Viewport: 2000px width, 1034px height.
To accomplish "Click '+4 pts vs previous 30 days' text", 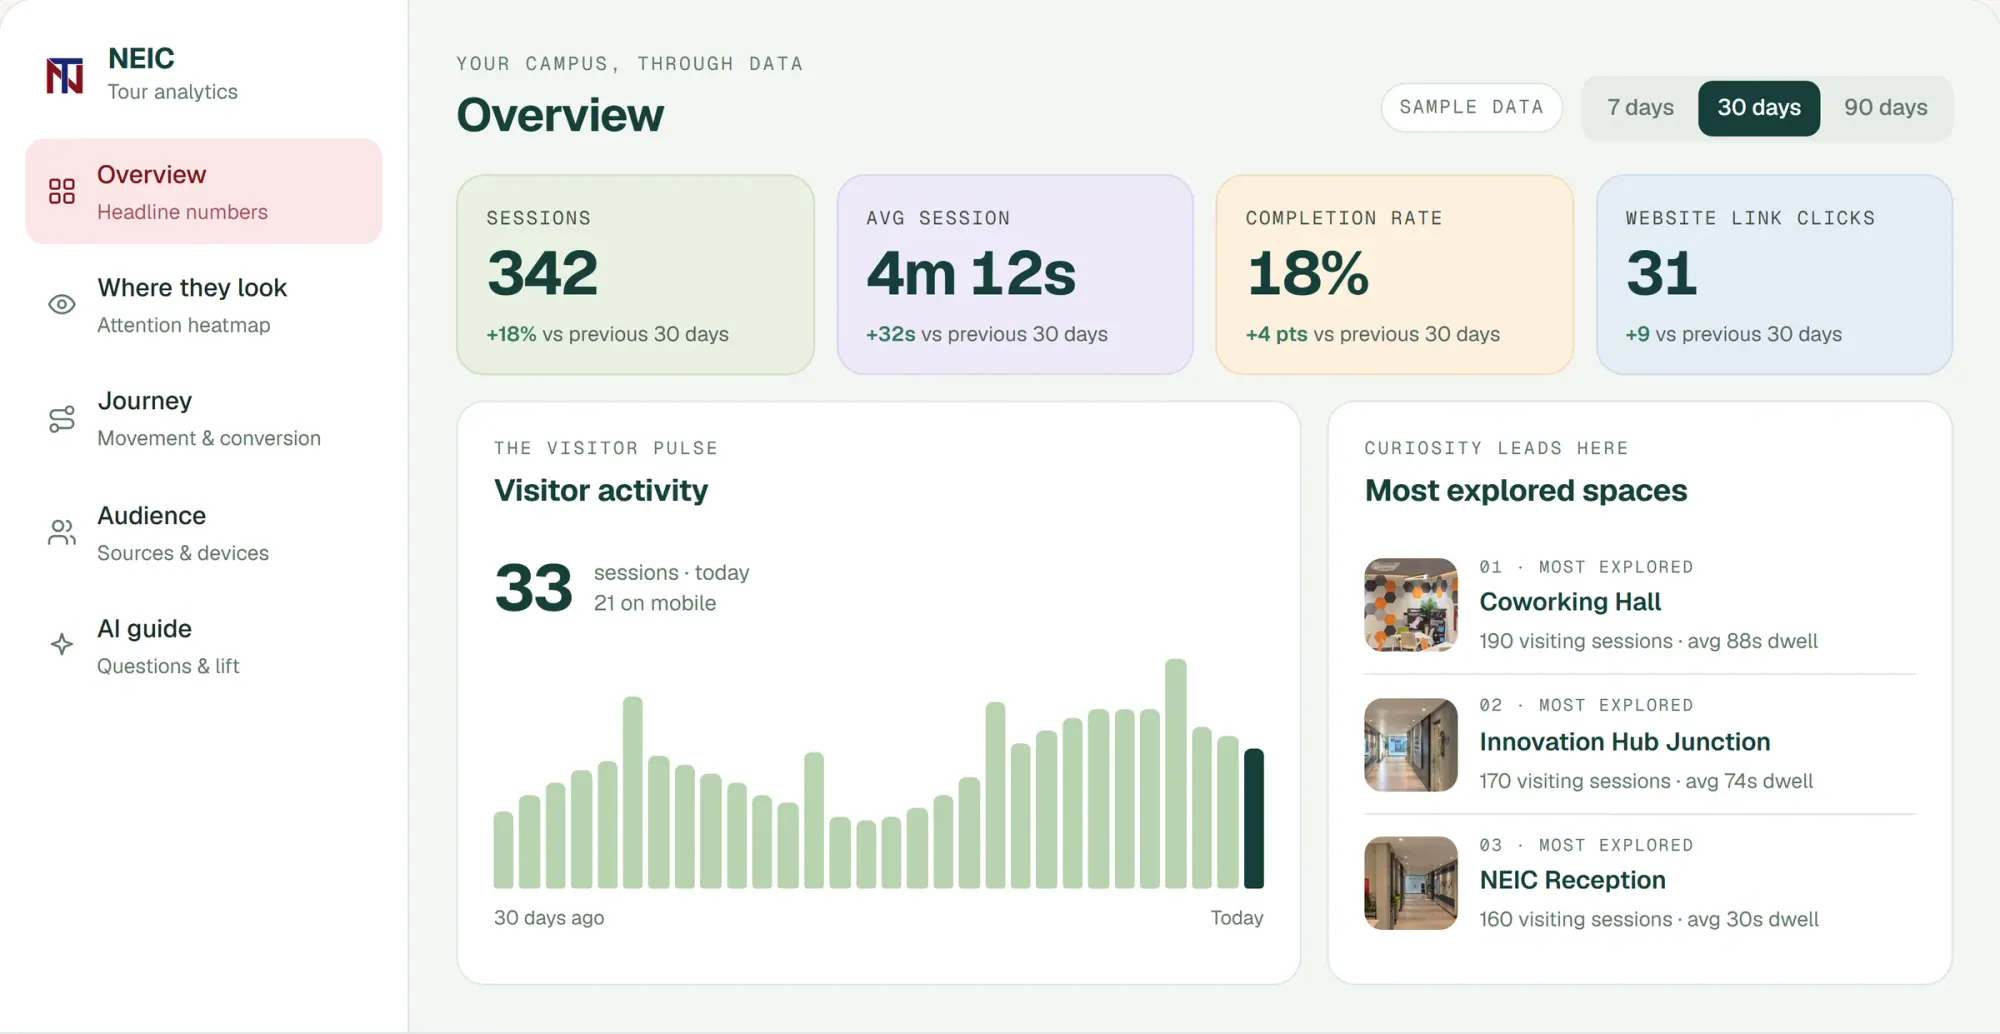I will [x=1372, y=334].
